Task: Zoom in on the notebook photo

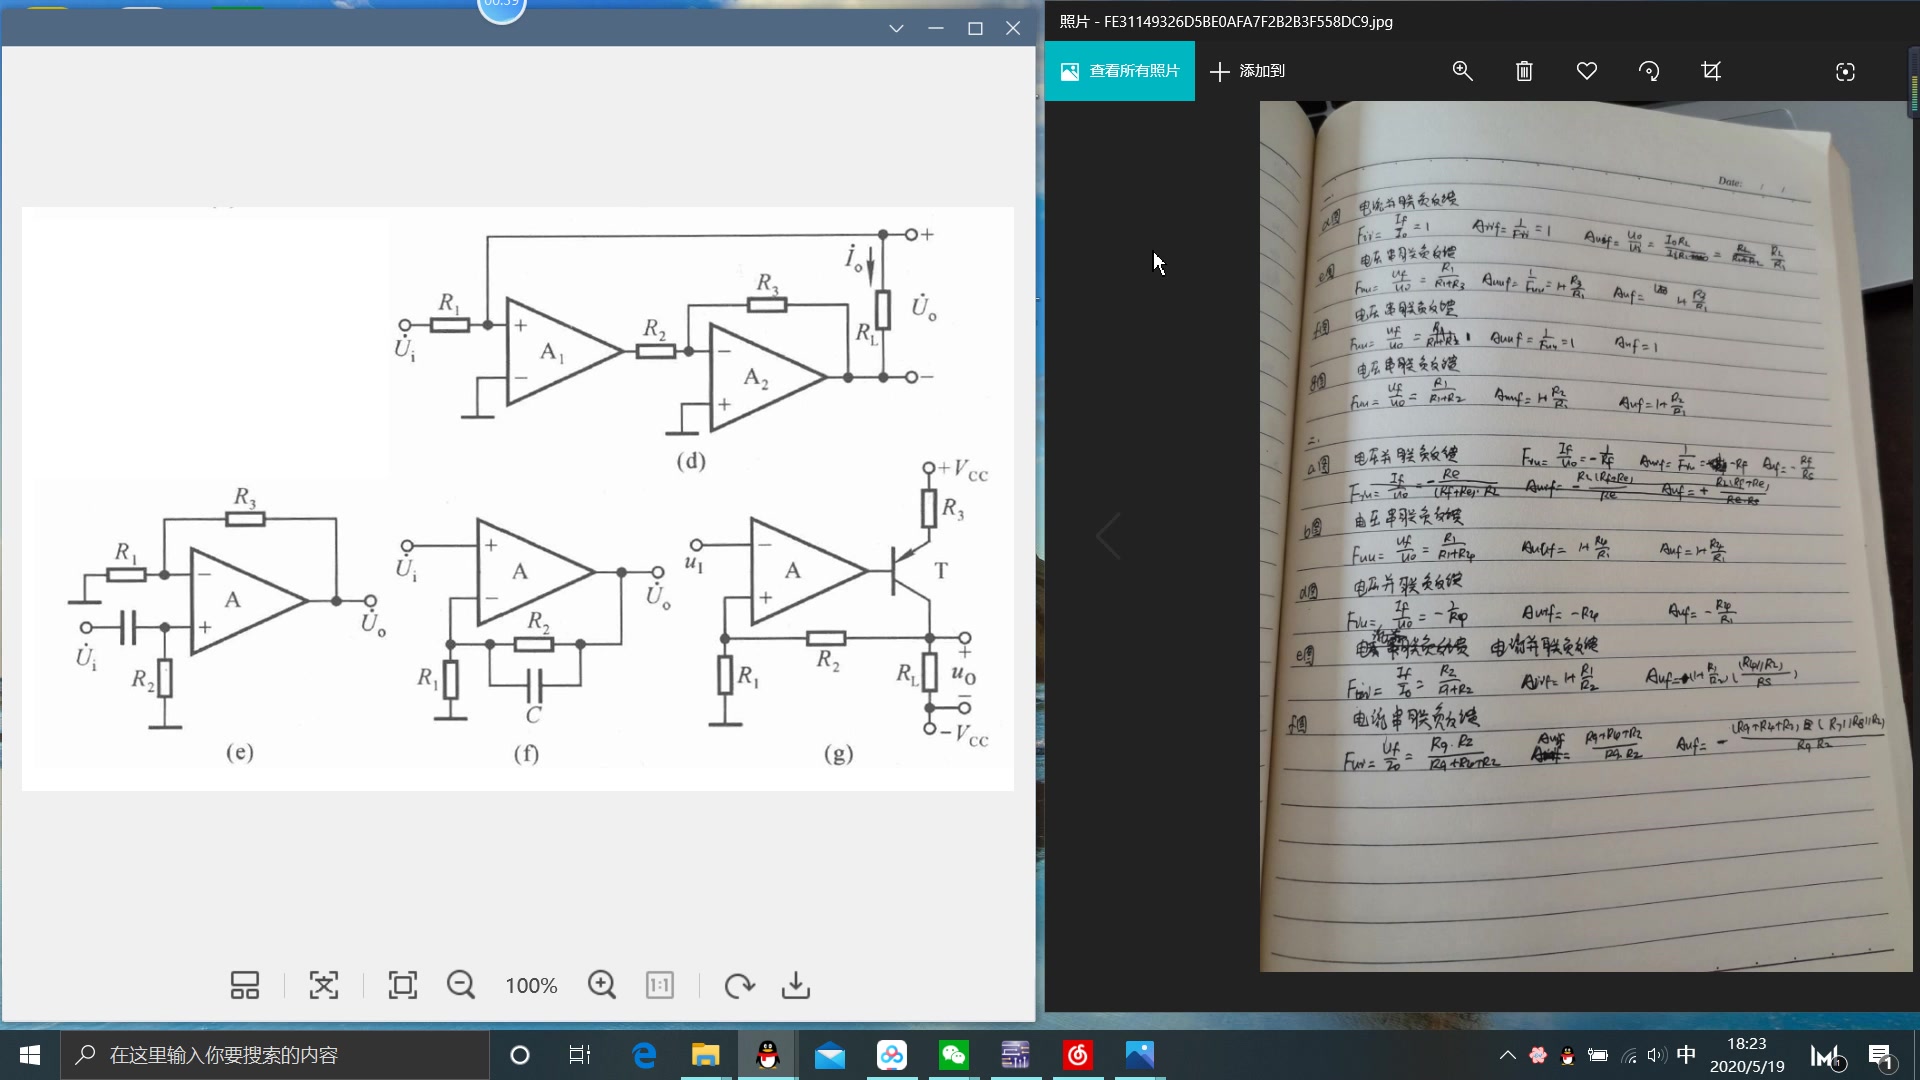Action: pyautogui.click(x=1462, y=71)
